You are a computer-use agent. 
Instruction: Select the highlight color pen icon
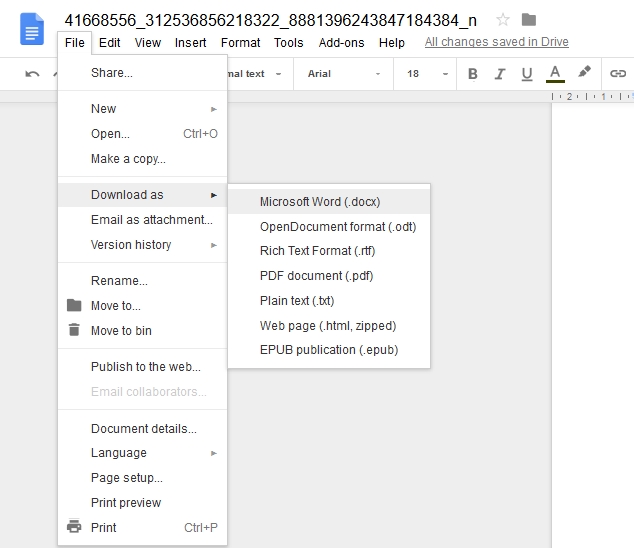(585, 73)
